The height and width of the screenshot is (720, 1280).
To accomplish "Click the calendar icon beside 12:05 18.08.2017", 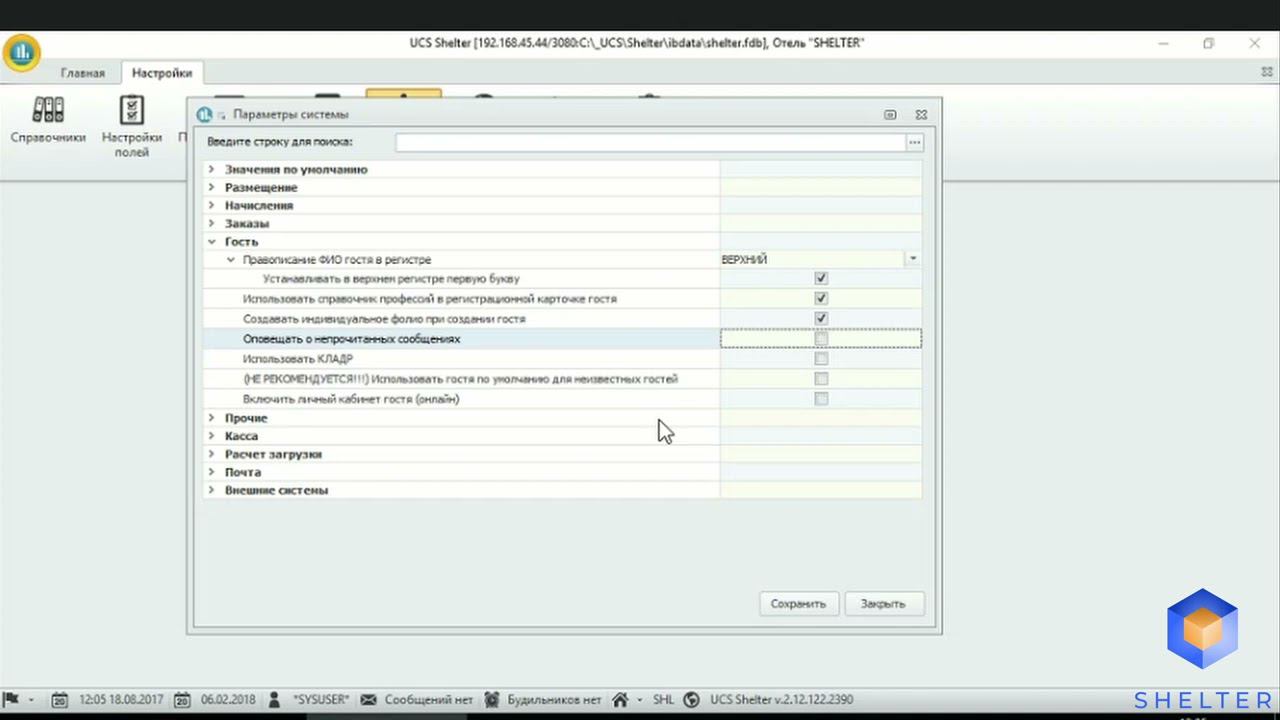I will click(61, 700).
